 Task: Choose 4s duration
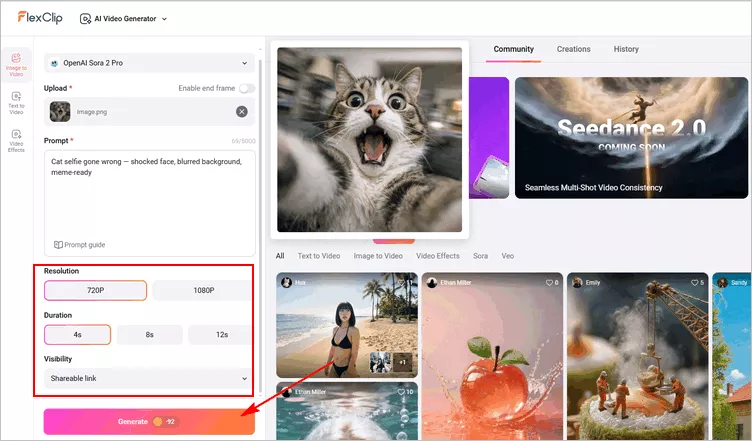[x=77, y=335]
